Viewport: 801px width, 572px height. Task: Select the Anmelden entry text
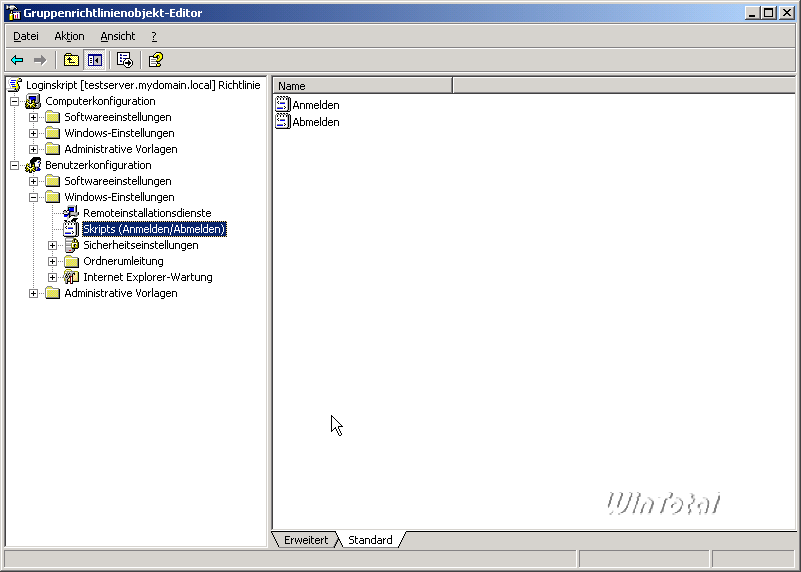(x=316, y=105)
